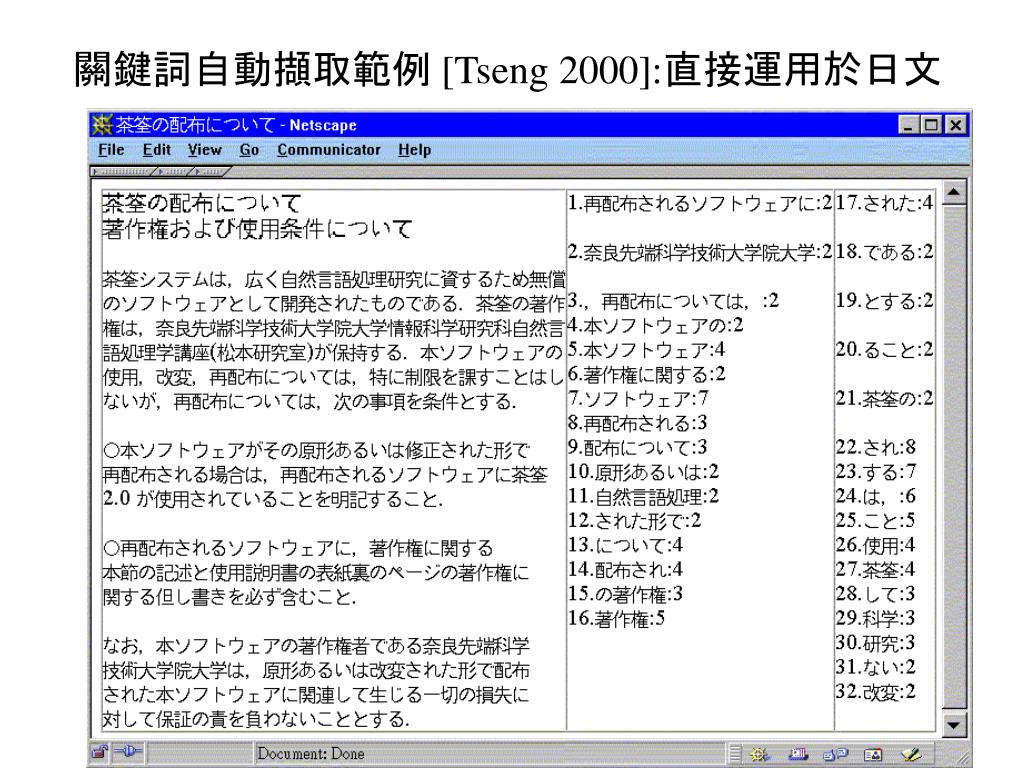Click keyword '8.再配布される:3'
The width and height of the screenshot is (1024, 768).
coord(637,423)
